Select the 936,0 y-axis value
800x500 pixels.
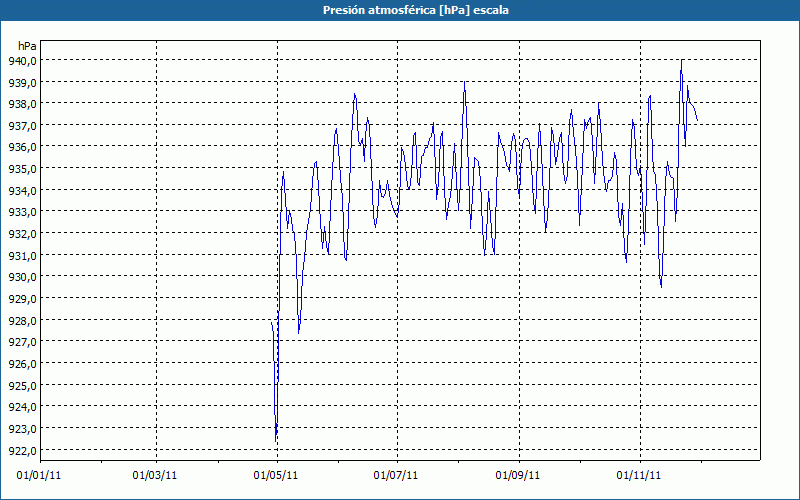(x=22, y=147)
